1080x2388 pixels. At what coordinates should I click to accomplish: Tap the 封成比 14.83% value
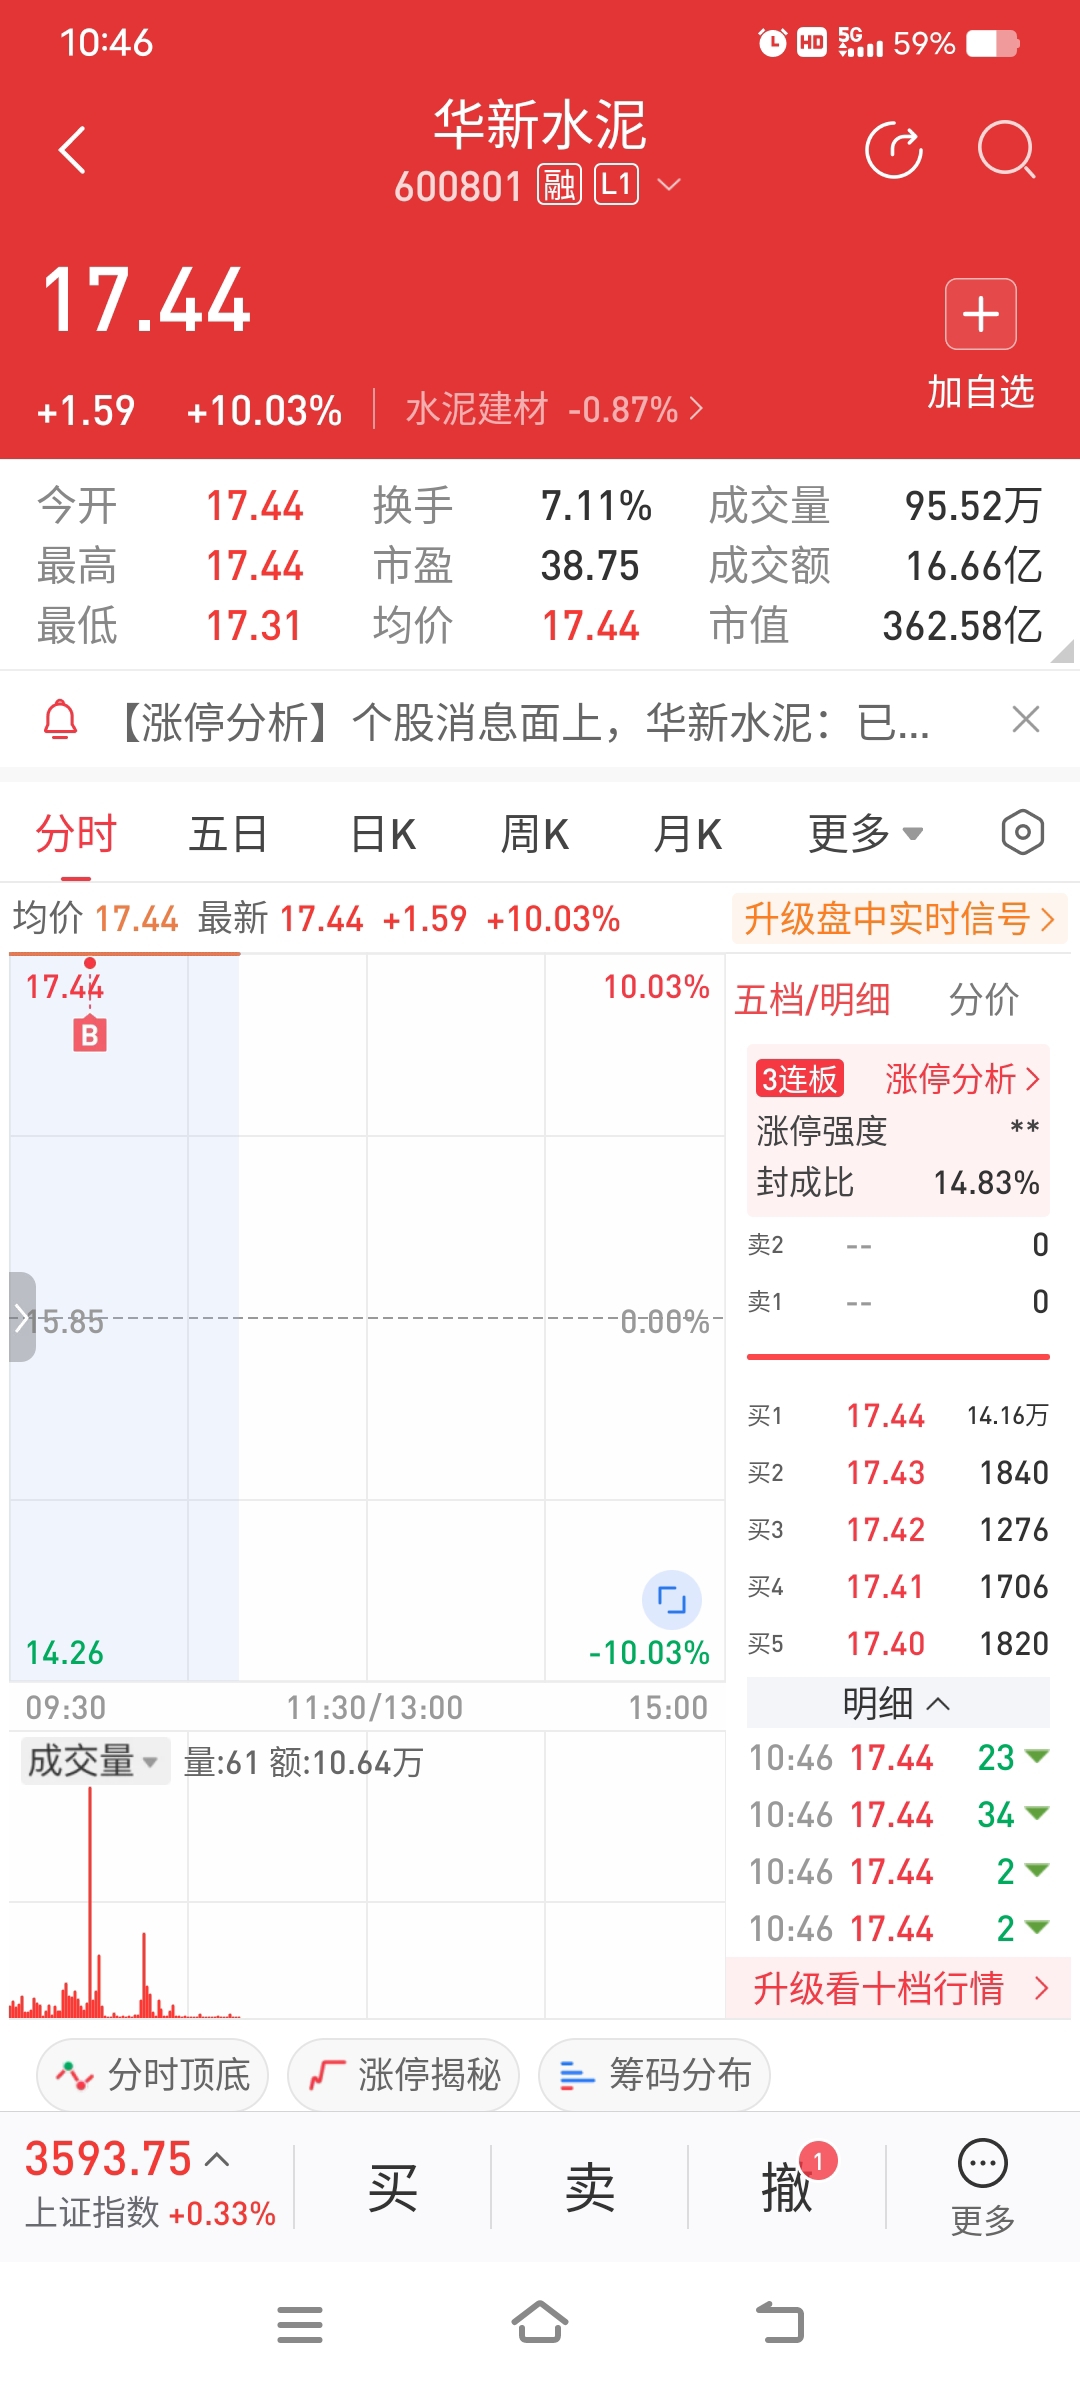(986, 1183)
